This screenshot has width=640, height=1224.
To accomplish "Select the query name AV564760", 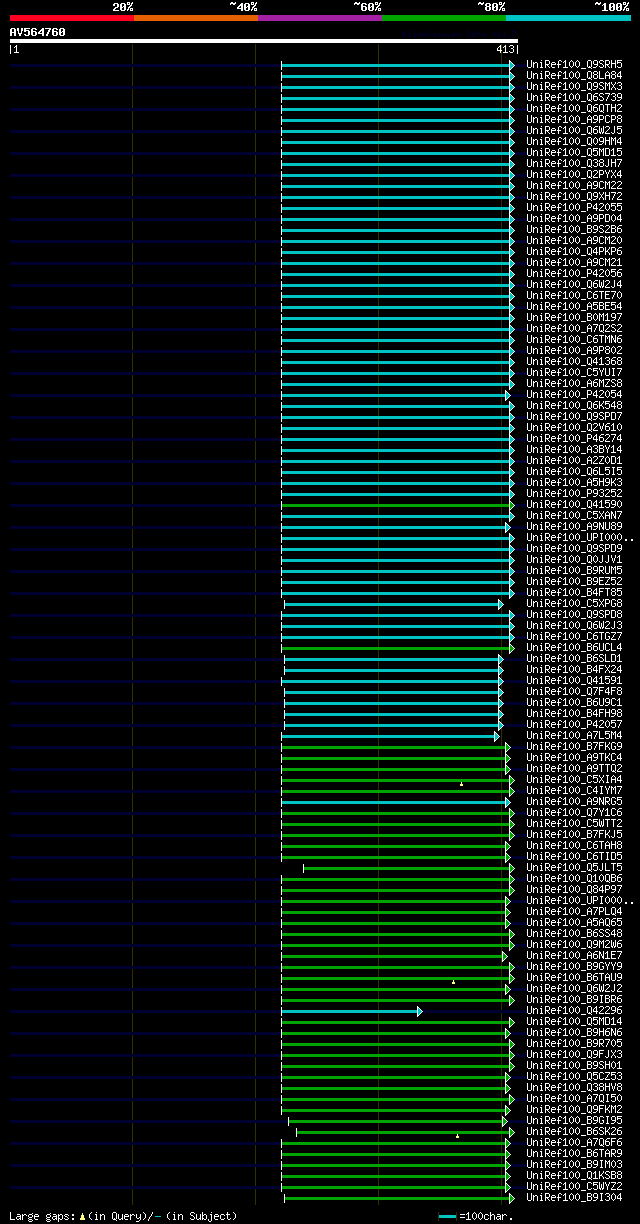I will [x=38, y=32].
